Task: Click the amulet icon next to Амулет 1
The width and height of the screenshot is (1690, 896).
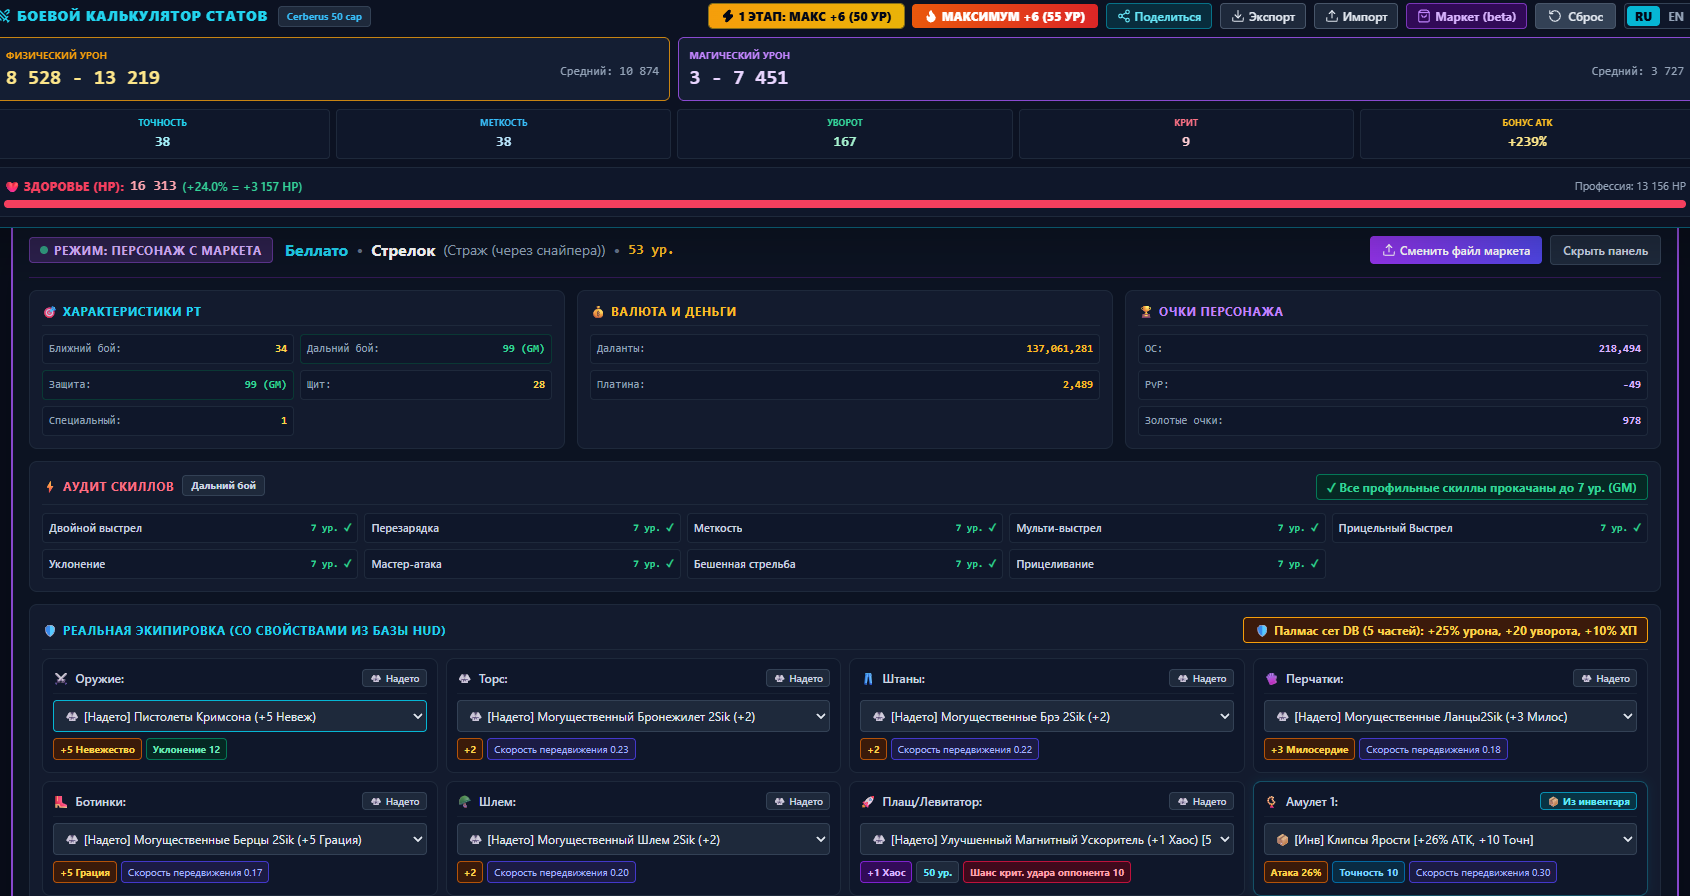Action: coord(1272,802)
